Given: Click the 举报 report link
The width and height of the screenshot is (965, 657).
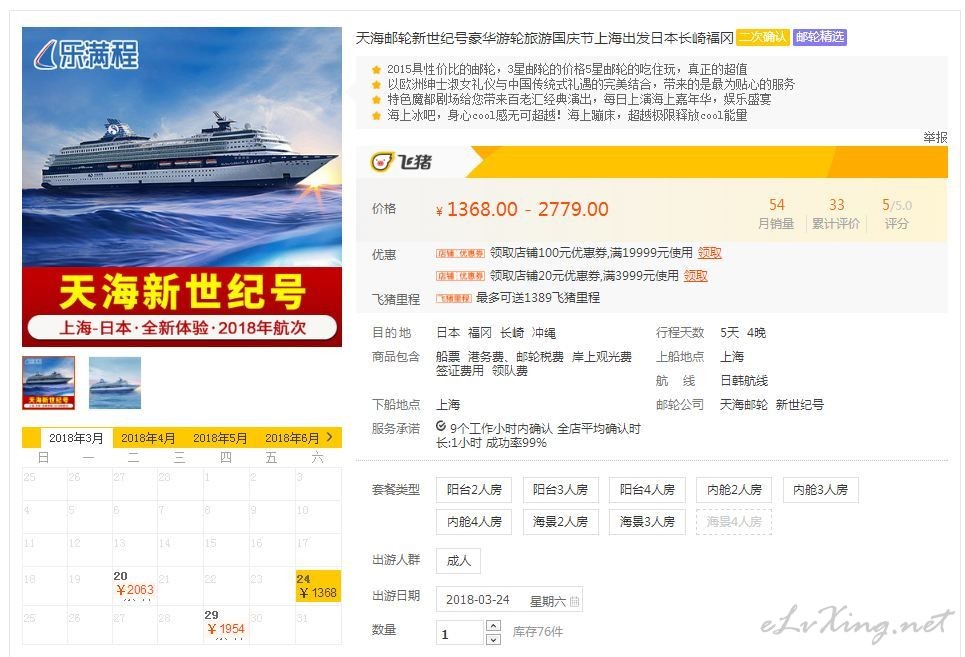Looking at the screenshot, I should tap(935, 137).
